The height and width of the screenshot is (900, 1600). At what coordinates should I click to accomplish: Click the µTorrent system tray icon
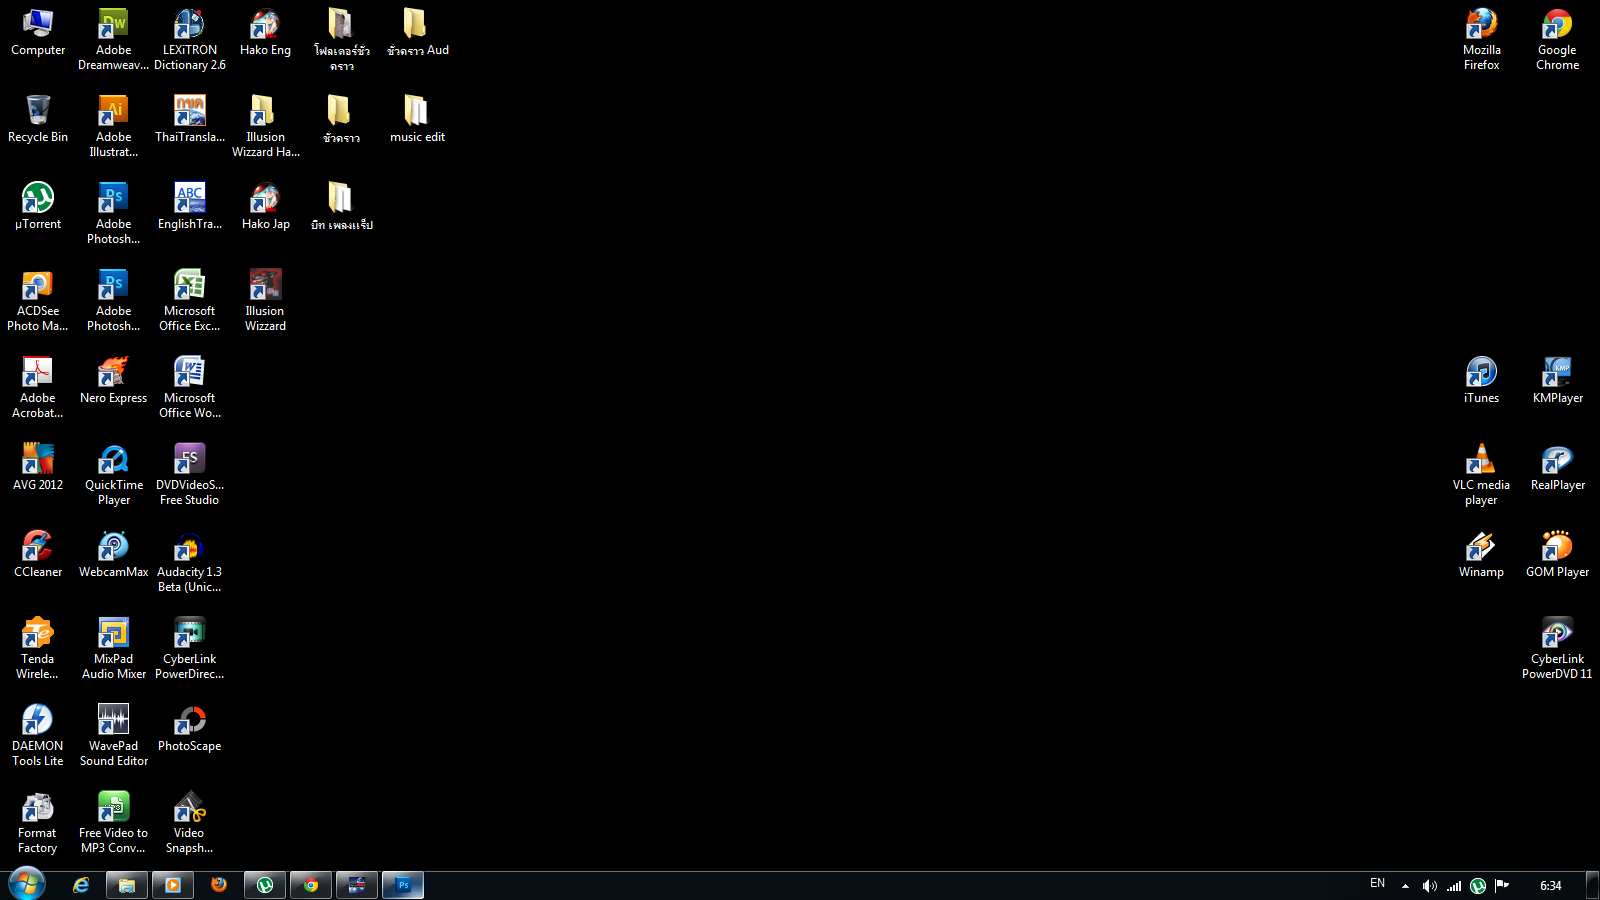(x=1478, y=886)
